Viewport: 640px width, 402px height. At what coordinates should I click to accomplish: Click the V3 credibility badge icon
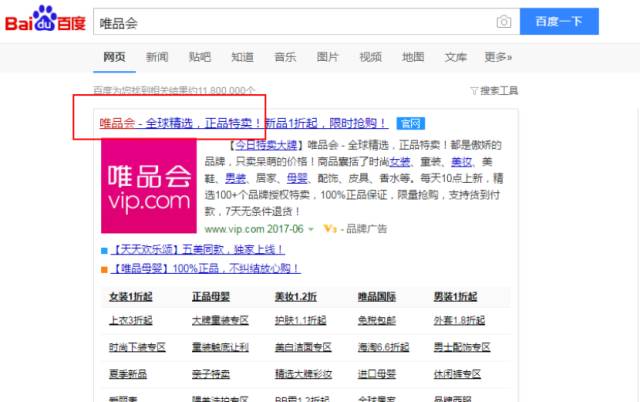click(329, 228)
